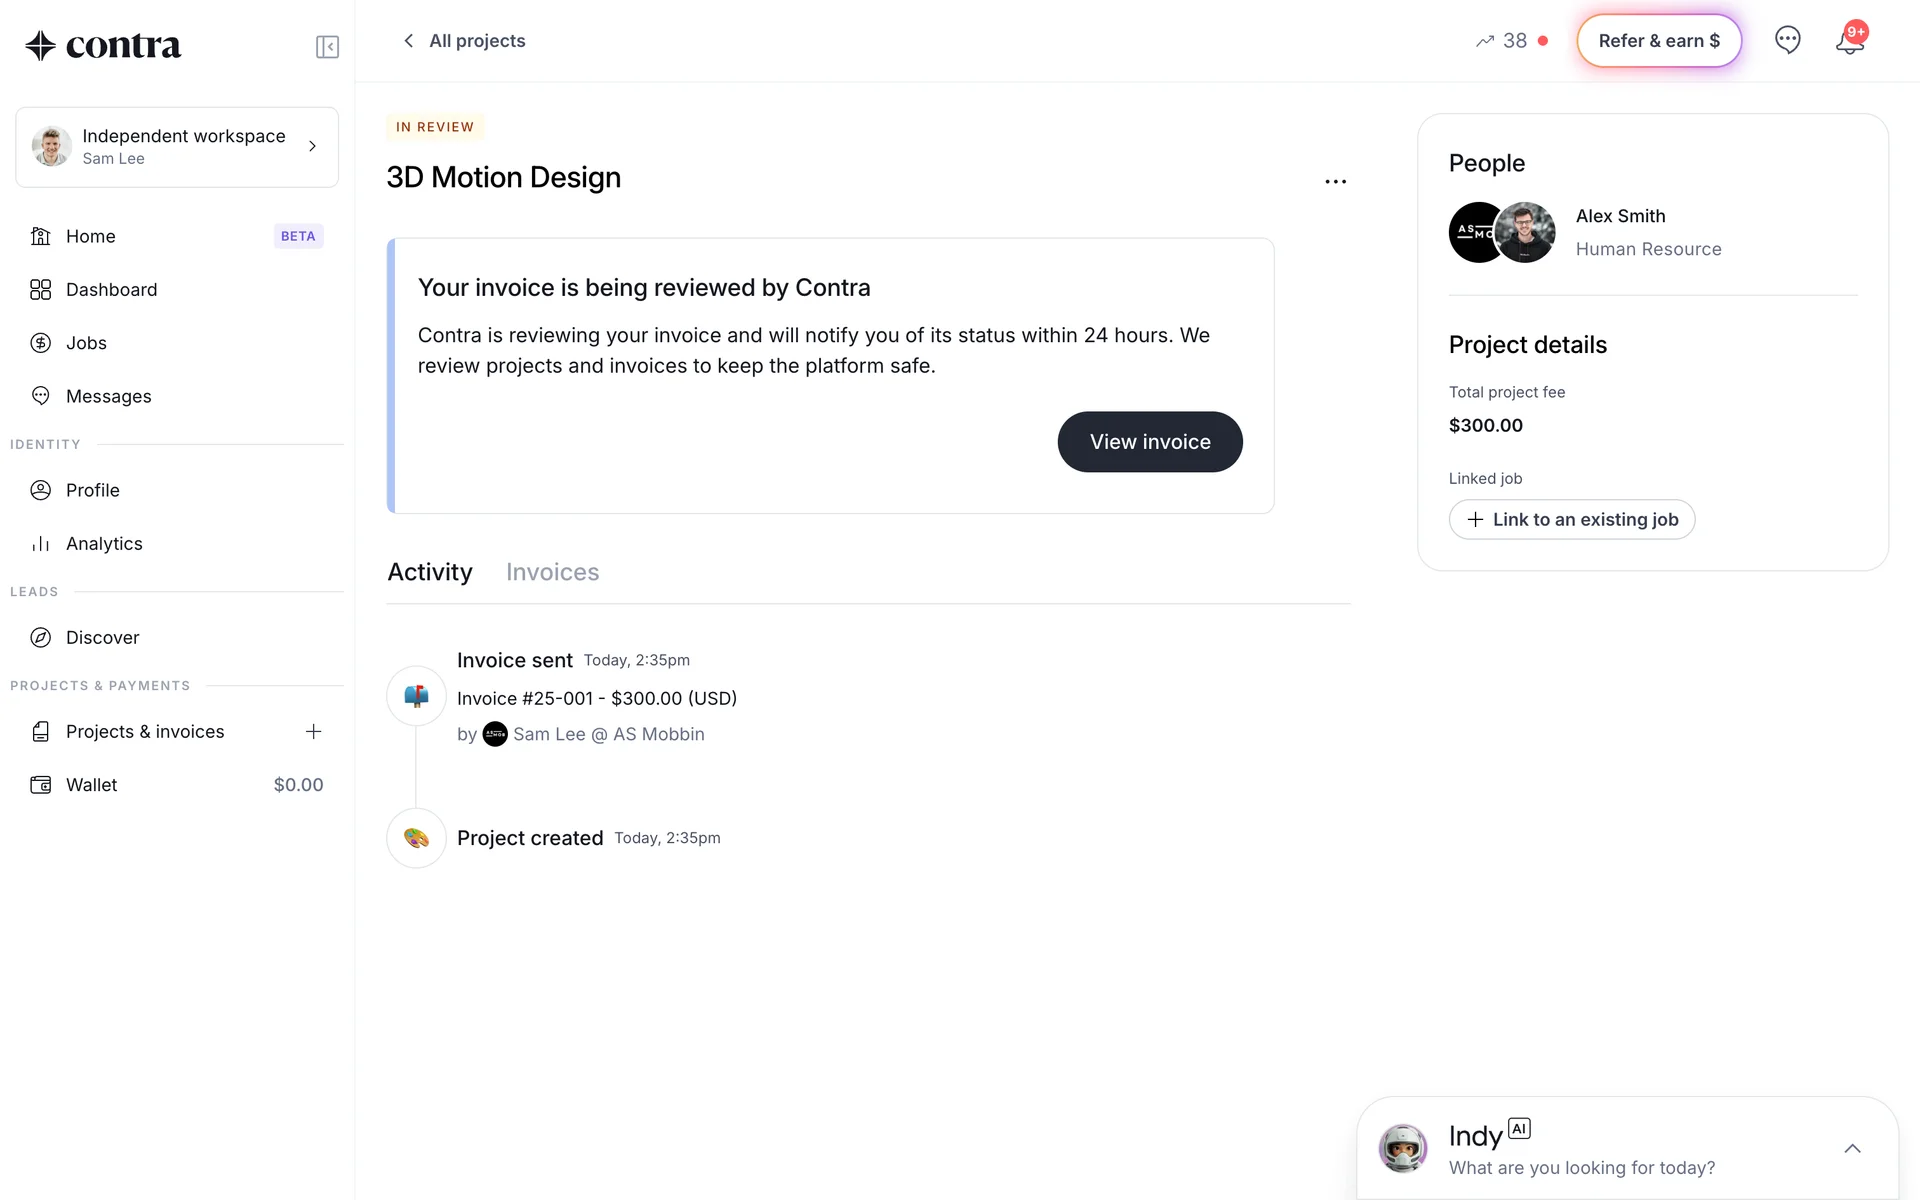
Task: Open the 3D Motion Design options menu
Action: [1335, 182]
